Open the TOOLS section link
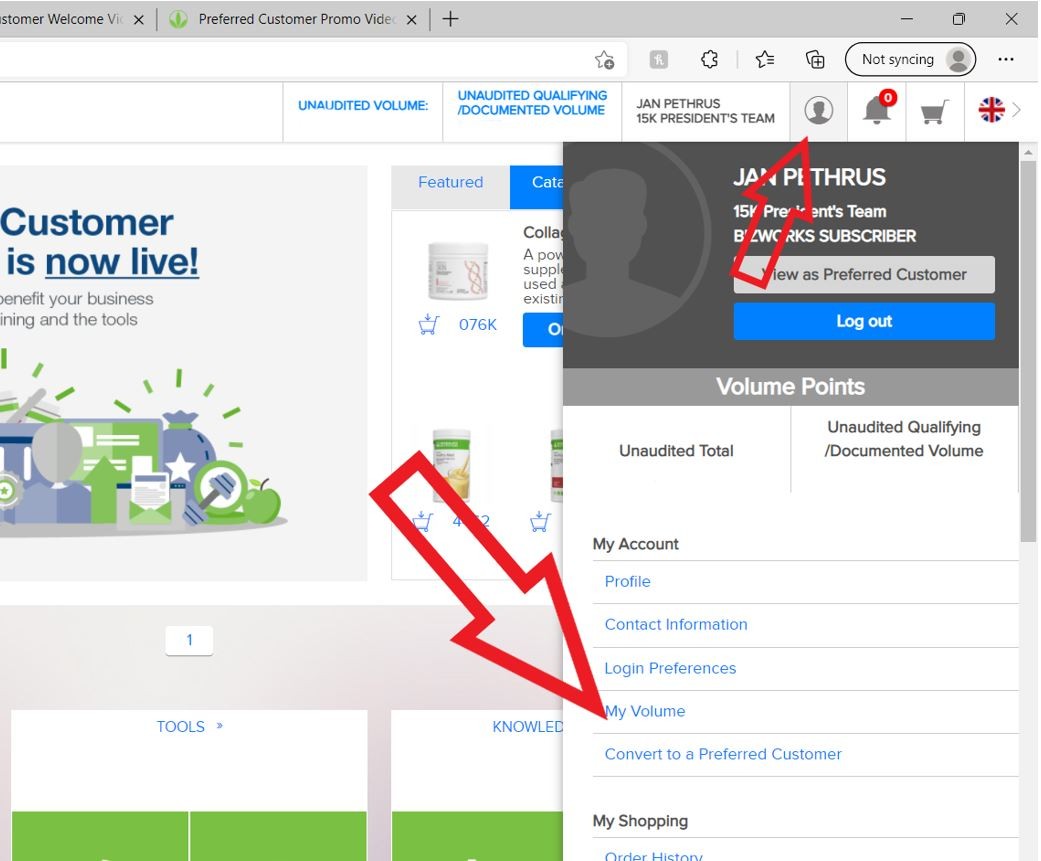This screenshot has height=861, width=1041. click(190, 727)
